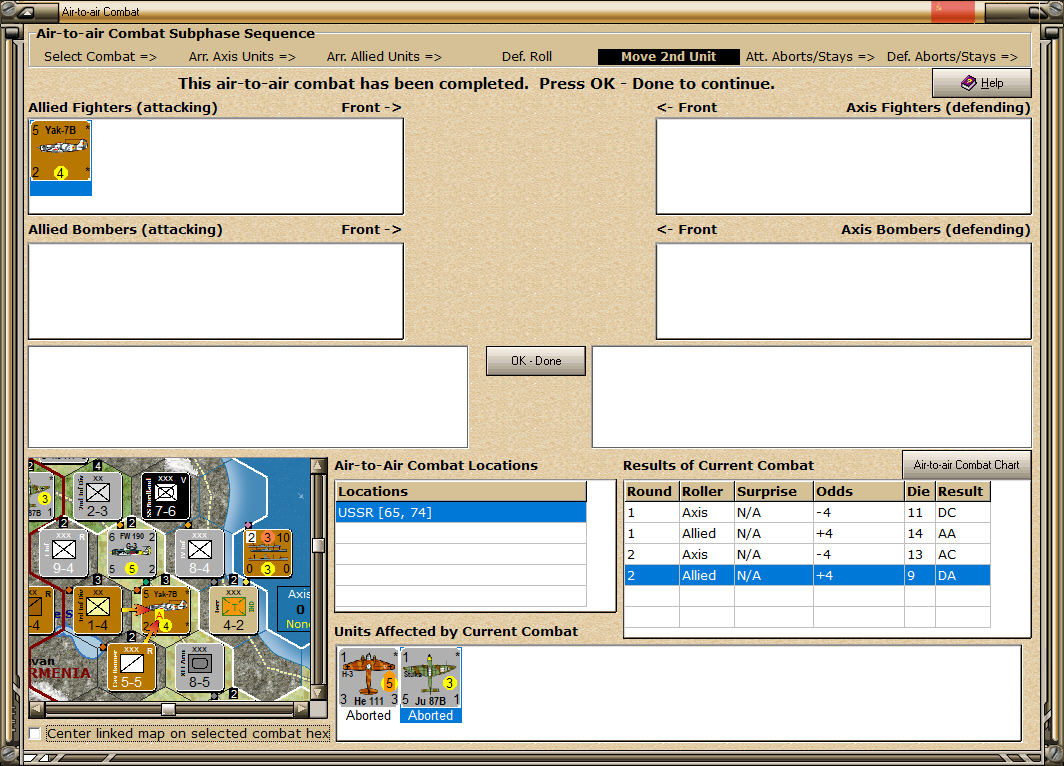The width and height of the screenshot is (1064, 766).
Task: Click the Result column header
Action: coord(962,491)
